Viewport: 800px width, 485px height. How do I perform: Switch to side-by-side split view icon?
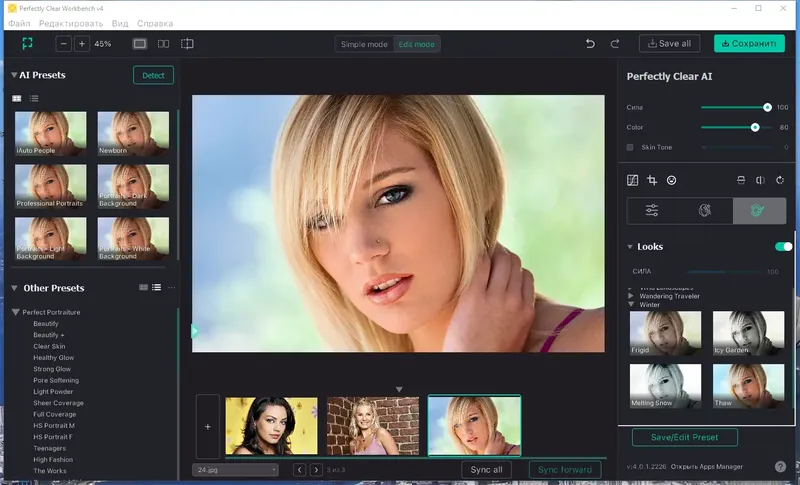163,44
